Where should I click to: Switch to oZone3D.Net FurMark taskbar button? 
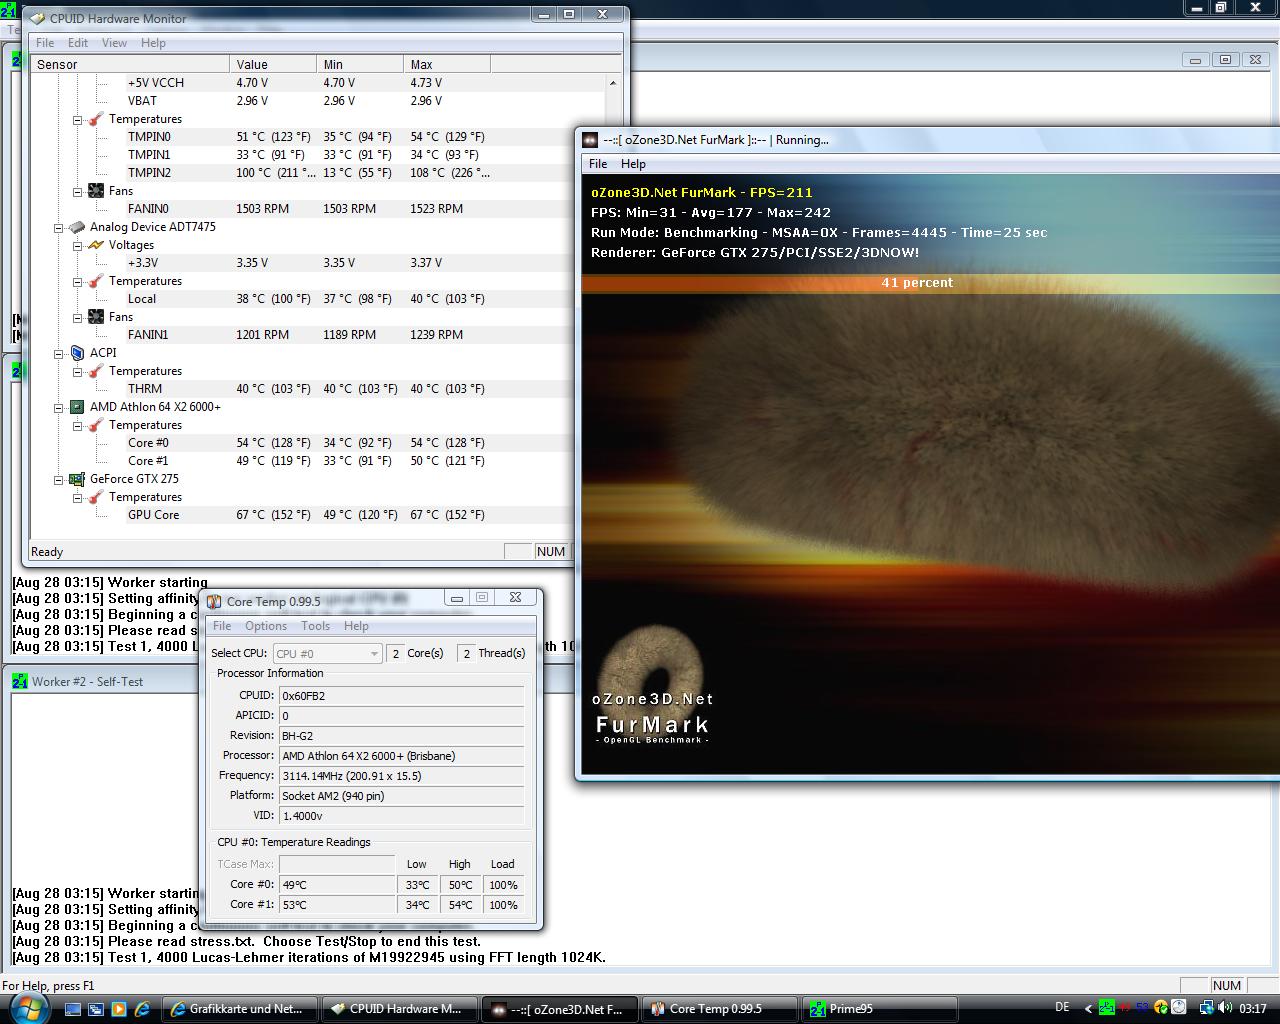[x=560, y=1009]
